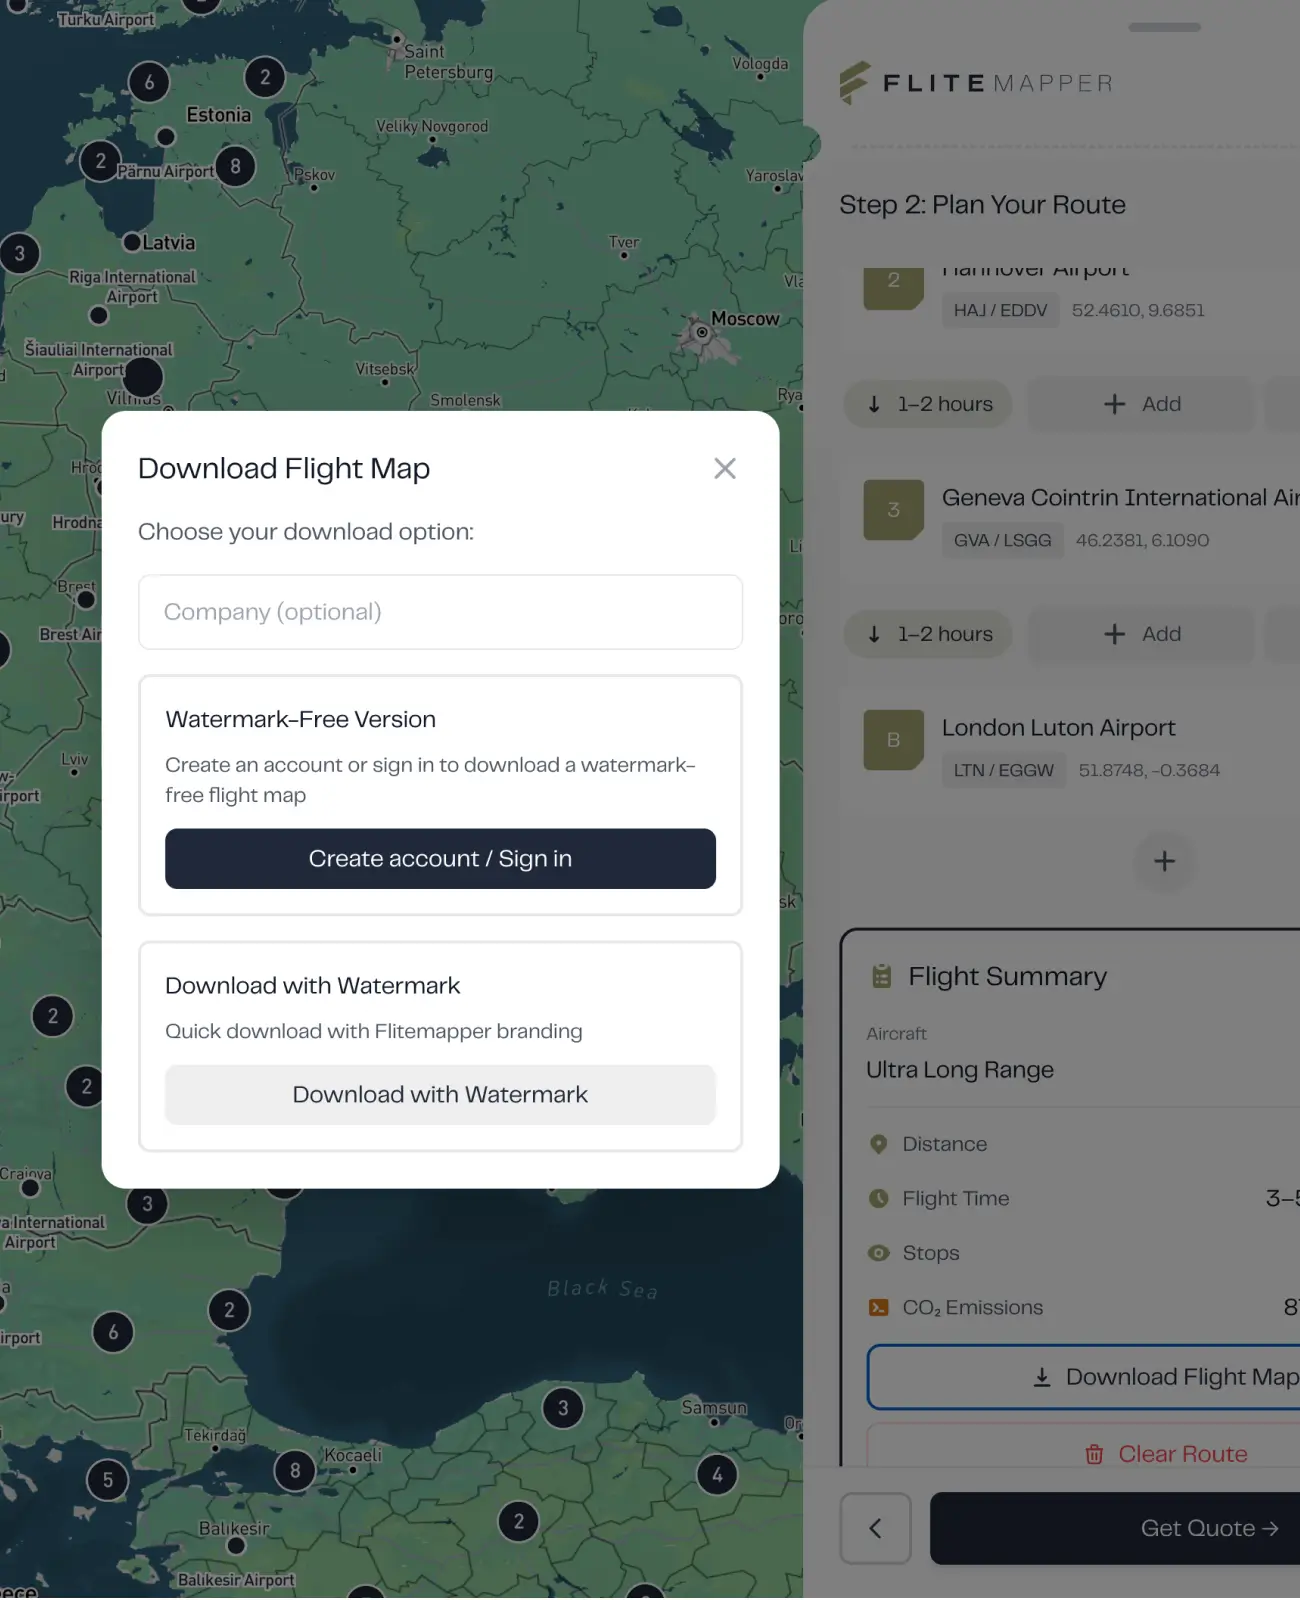Click the Flight Time clock icon
Screen dimensions: 1300x1600
pos(879,1198)
